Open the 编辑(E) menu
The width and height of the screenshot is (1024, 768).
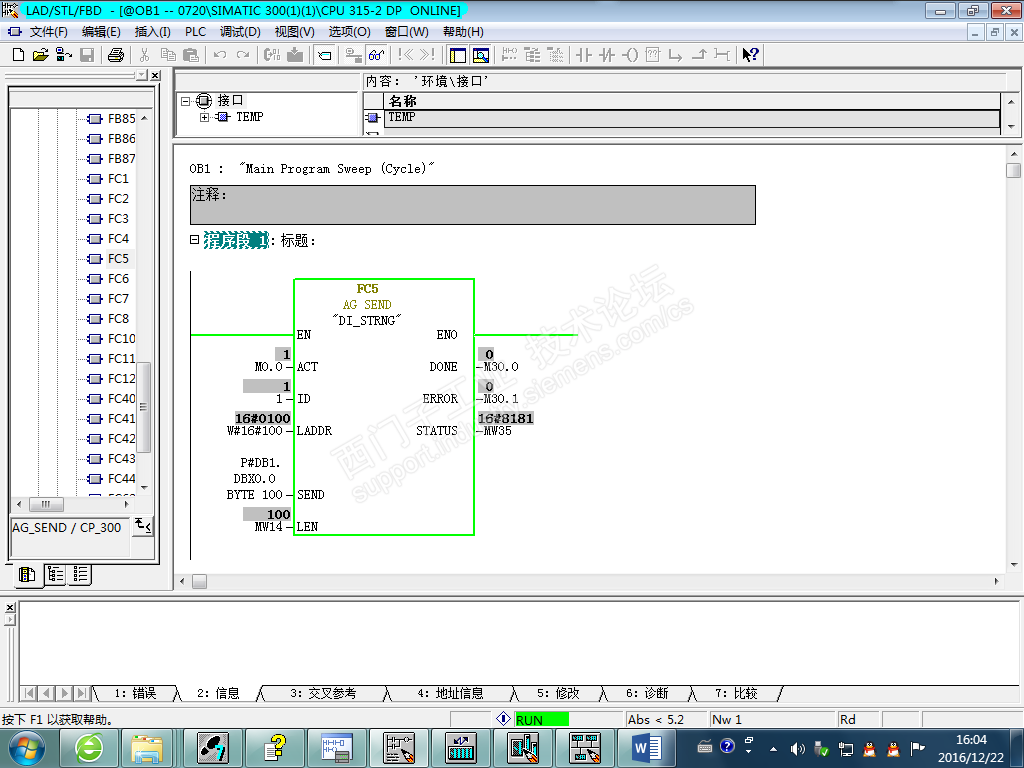[101, 31]
